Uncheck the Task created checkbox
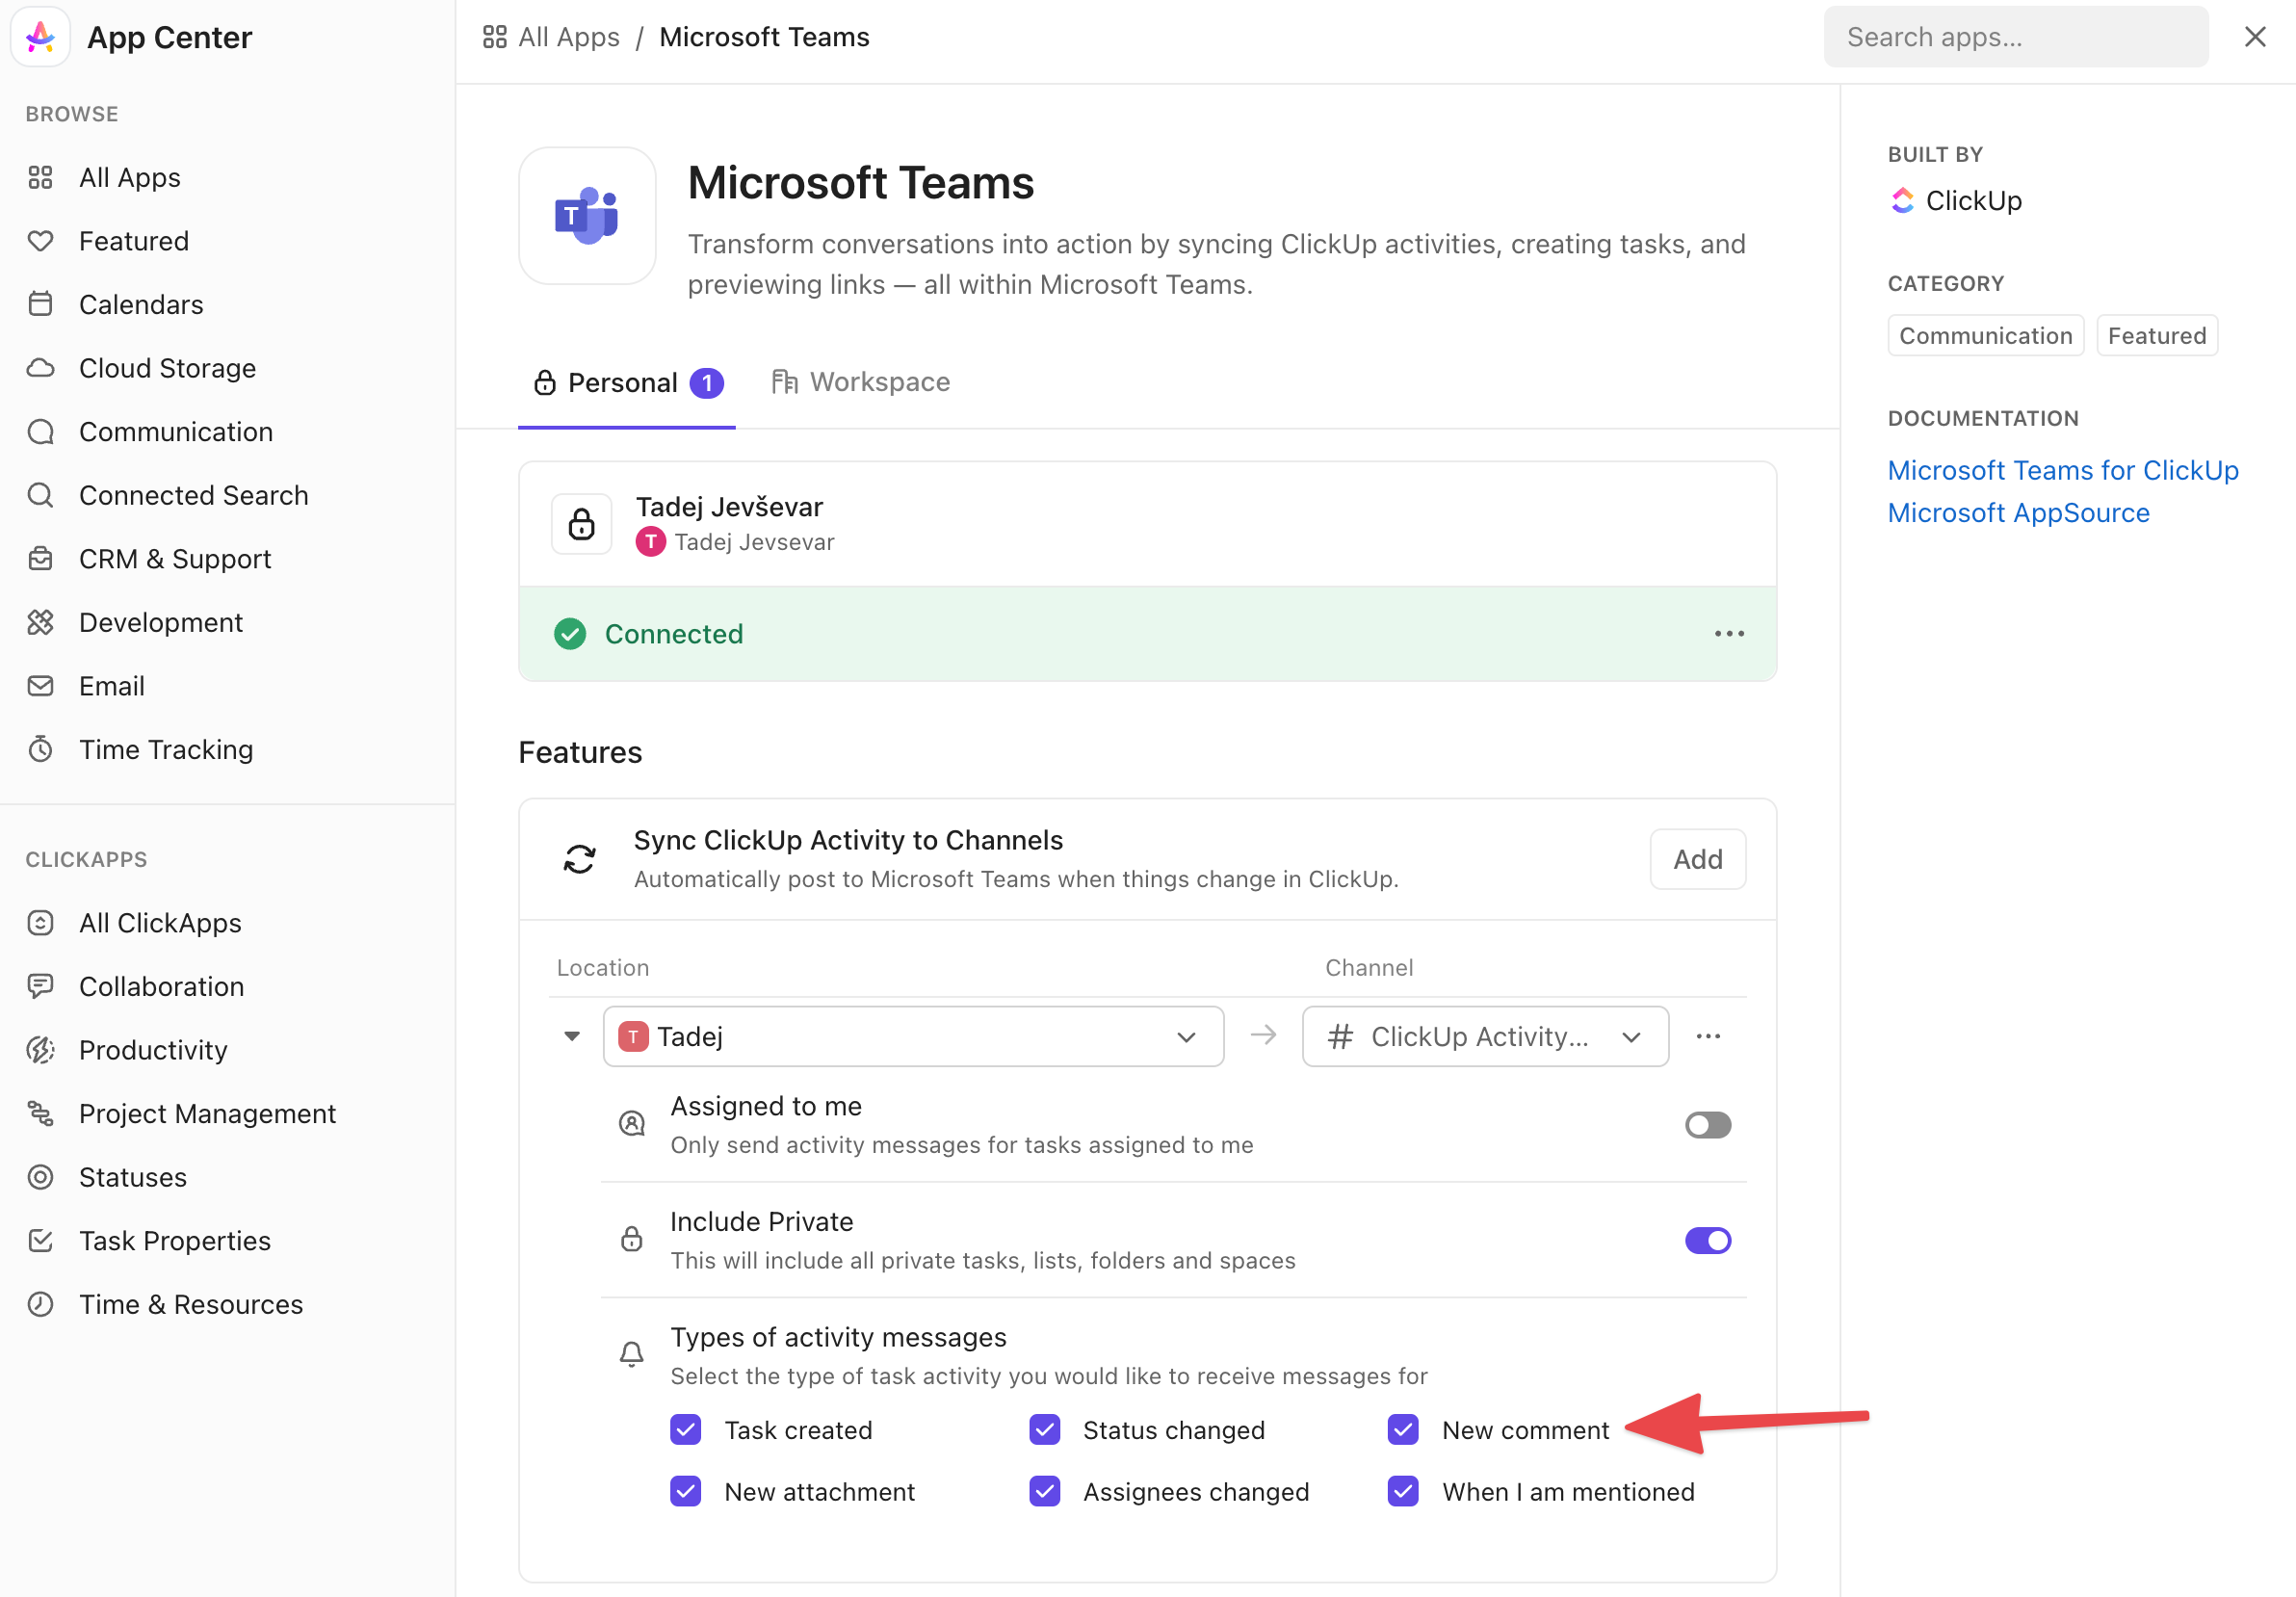2296x1597 pixels. (685, 1430)
